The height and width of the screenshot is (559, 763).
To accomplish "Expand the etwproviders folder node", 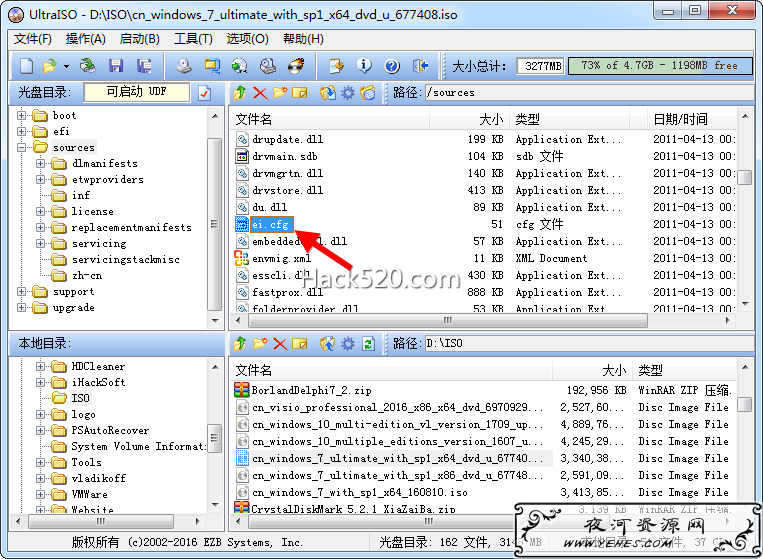I will (x=40, y=180).
